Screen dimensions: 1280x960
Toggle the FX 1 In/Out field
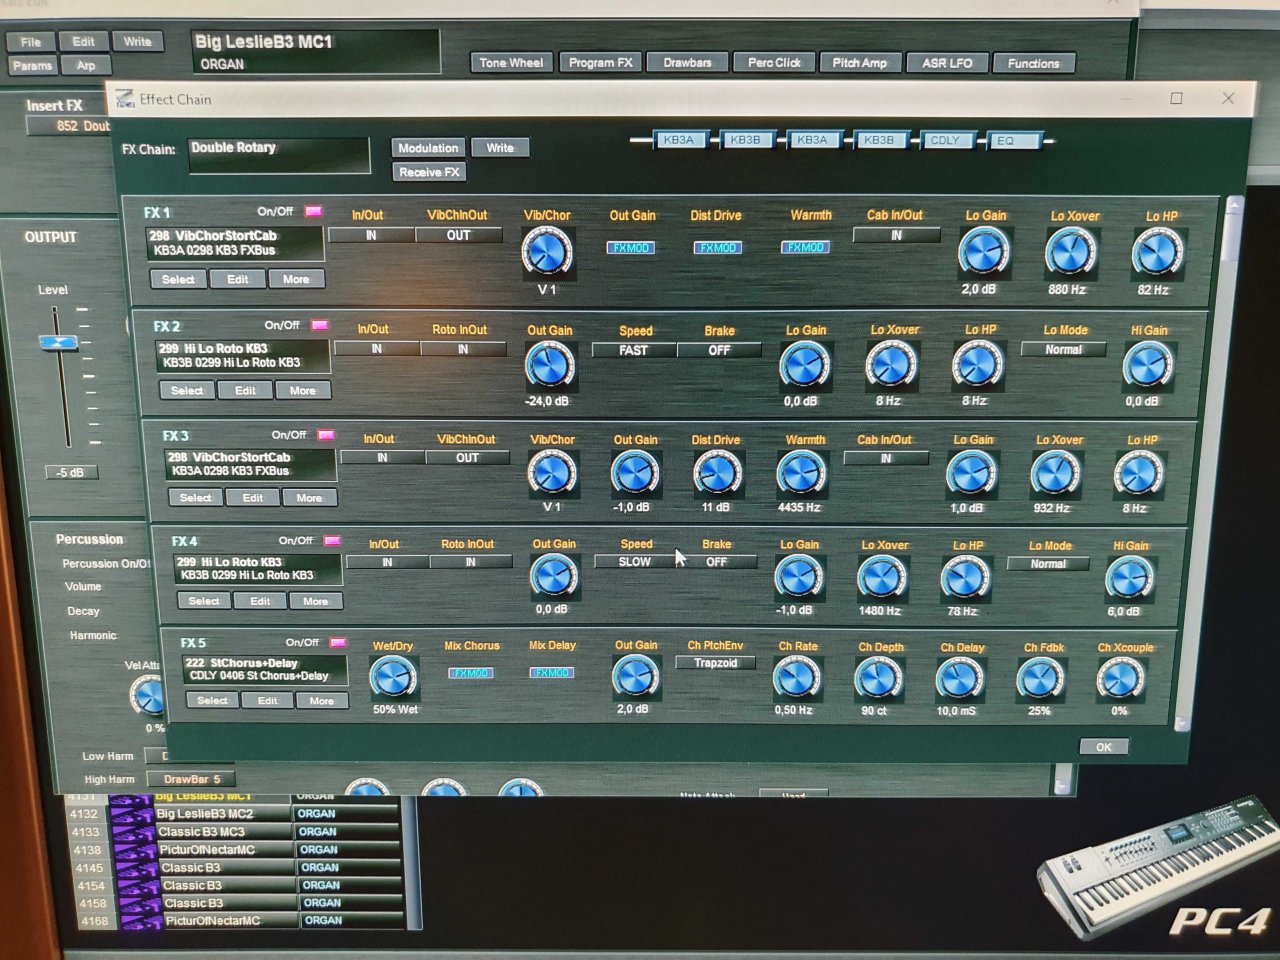[371, 236]
